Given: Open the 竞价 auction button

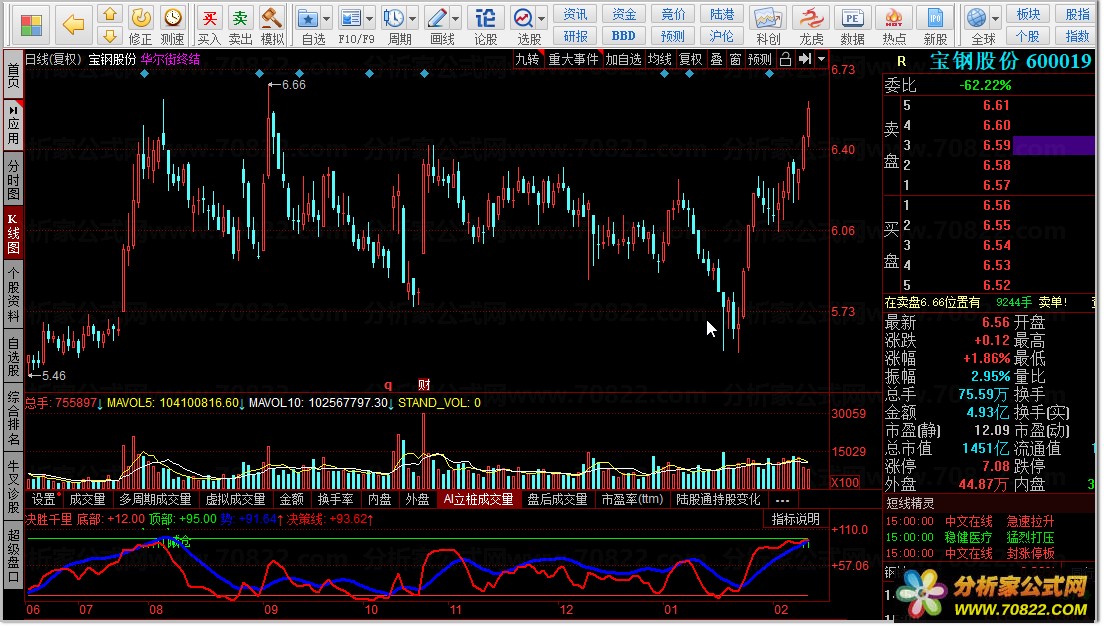Looking at the screenshot, I should tap(673, 14).
